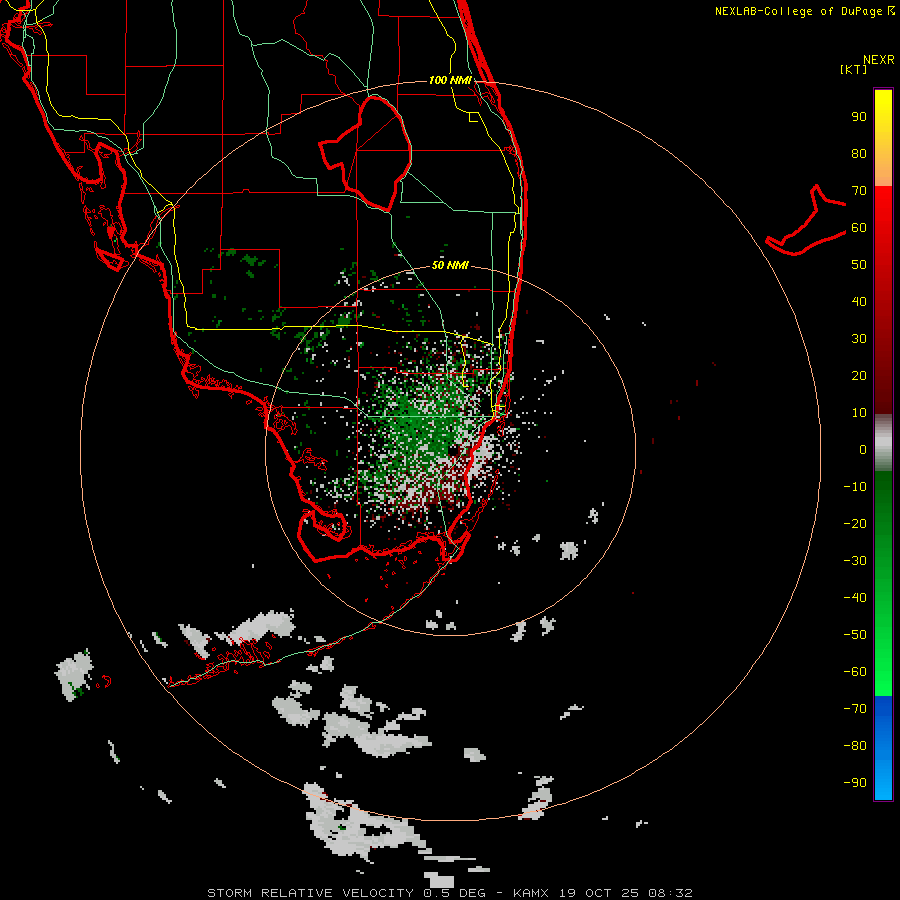Select the positive 30 scale value
900x900 pixels.
[859, 339]
